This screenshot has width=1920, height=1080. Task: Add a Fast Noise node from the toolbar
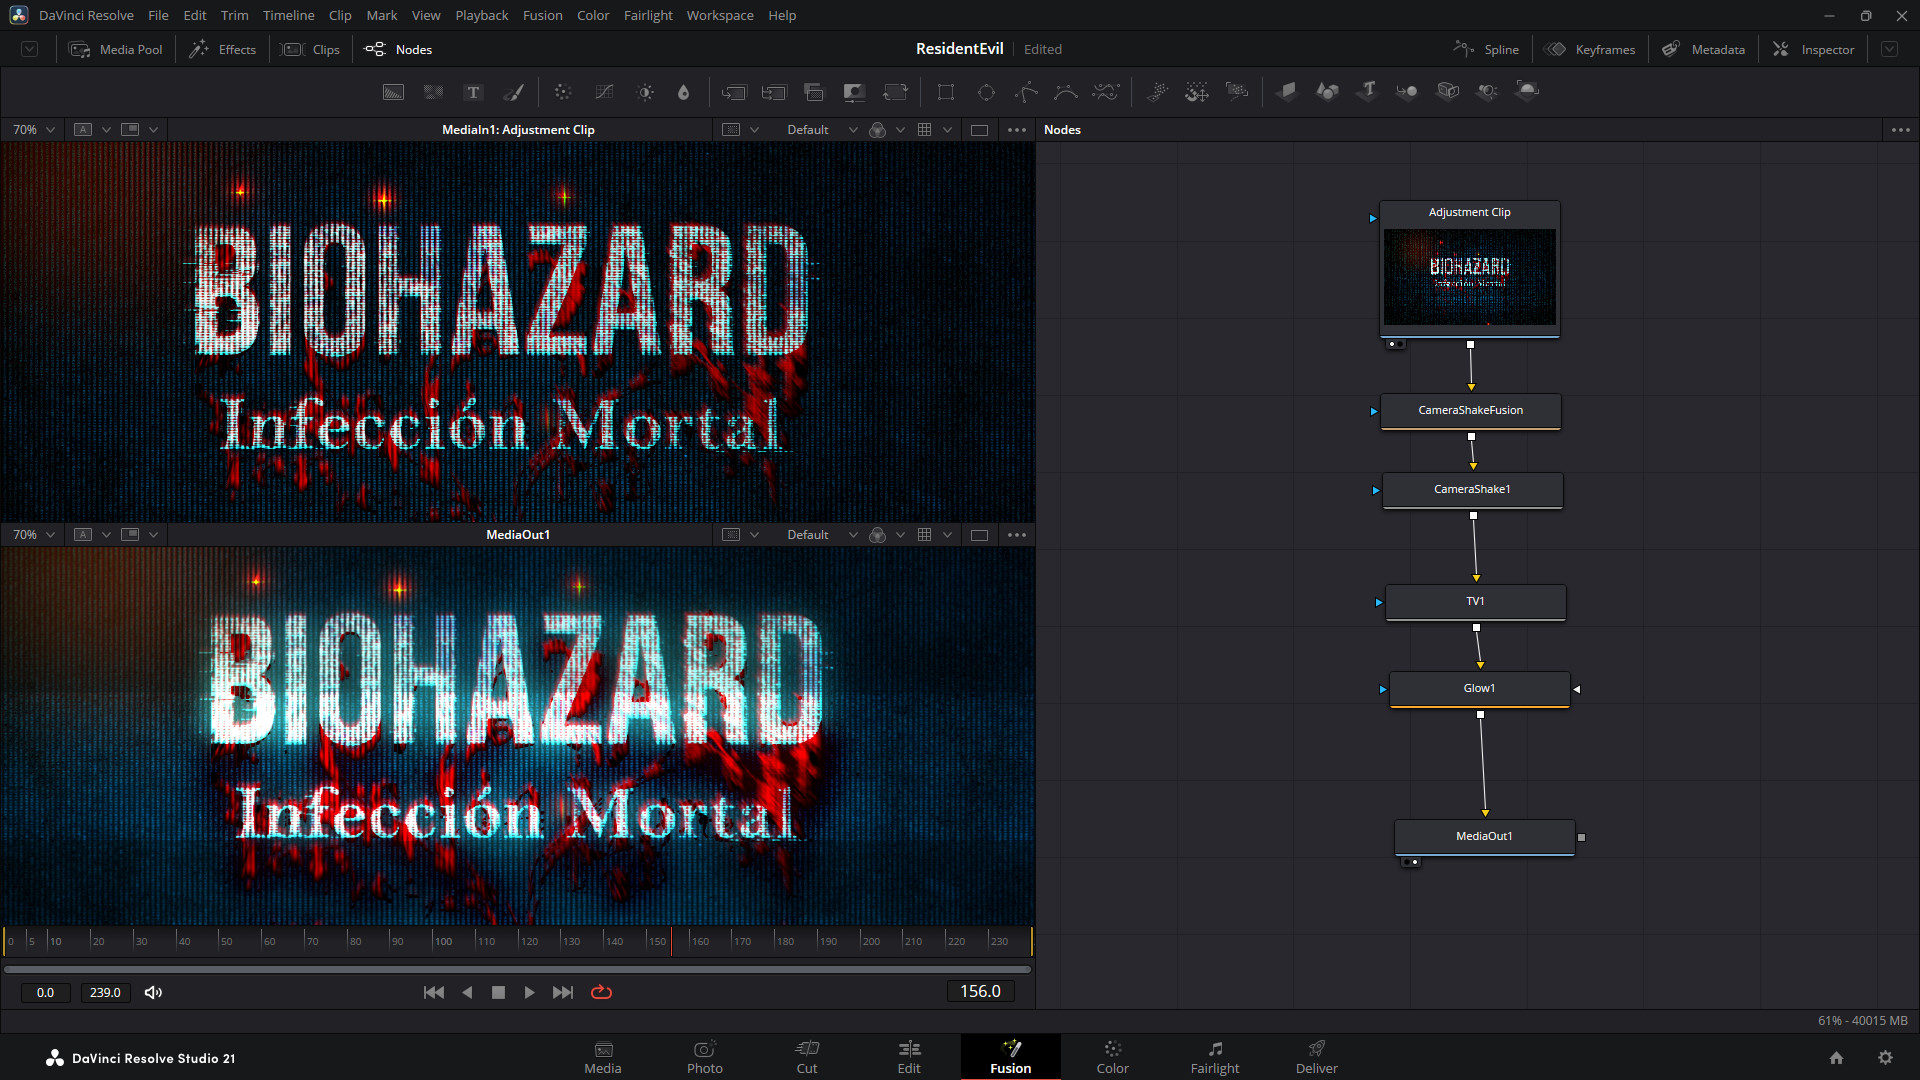[434, 92]
